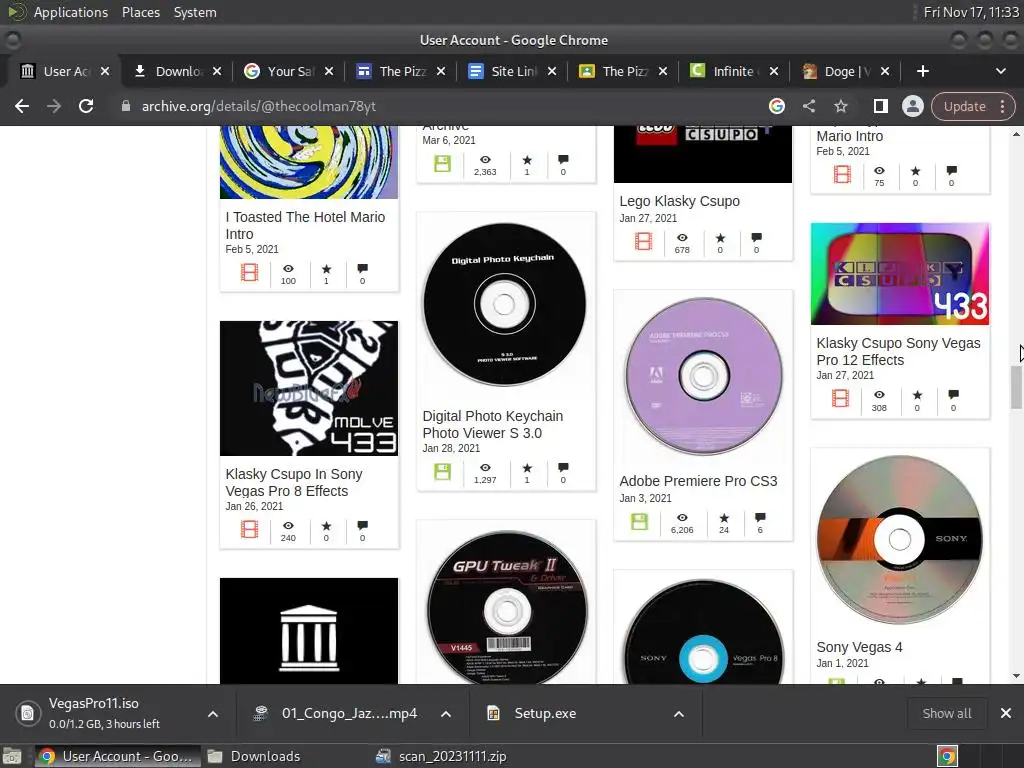1024x768 pixels.
Task: Open Adobe Premiere Pro CS3 title link
Action: (x=698, y=481)
